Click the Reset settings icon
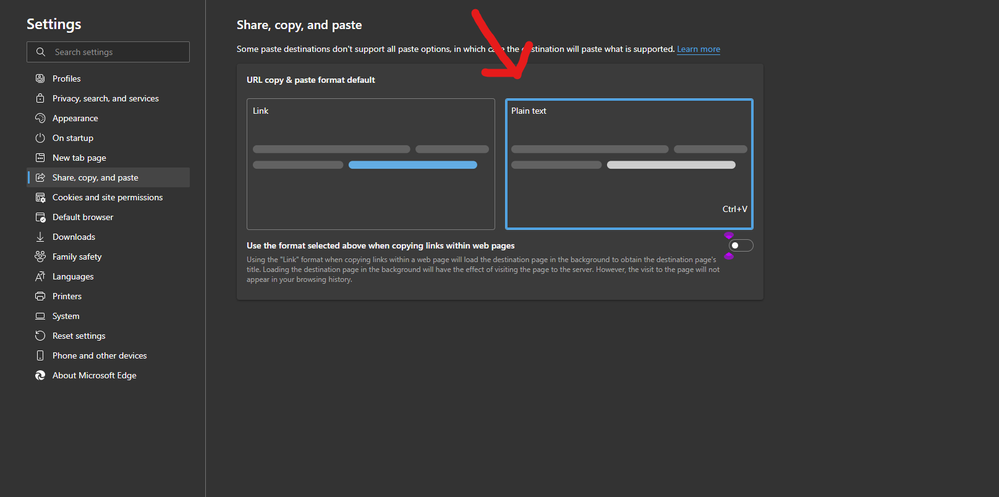 click(x=40, y=336)
